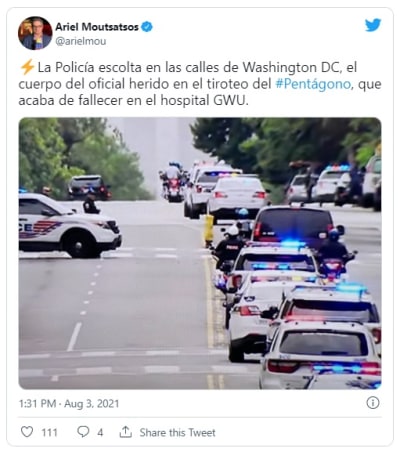The image size is (400, 452).
Task: Click the tweet text mentioning Washington DC
Action: pyautogui.click(x=200, y=84)
